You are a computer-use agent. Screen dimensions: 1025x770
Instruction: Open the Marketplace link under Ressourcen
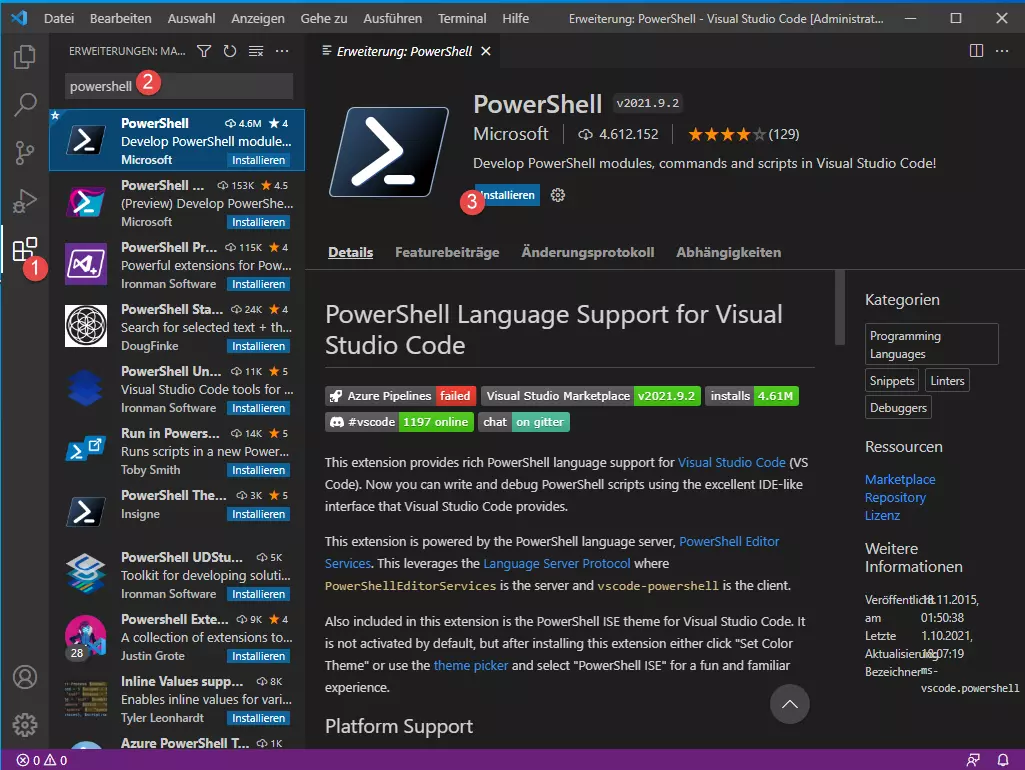(900, 479)
